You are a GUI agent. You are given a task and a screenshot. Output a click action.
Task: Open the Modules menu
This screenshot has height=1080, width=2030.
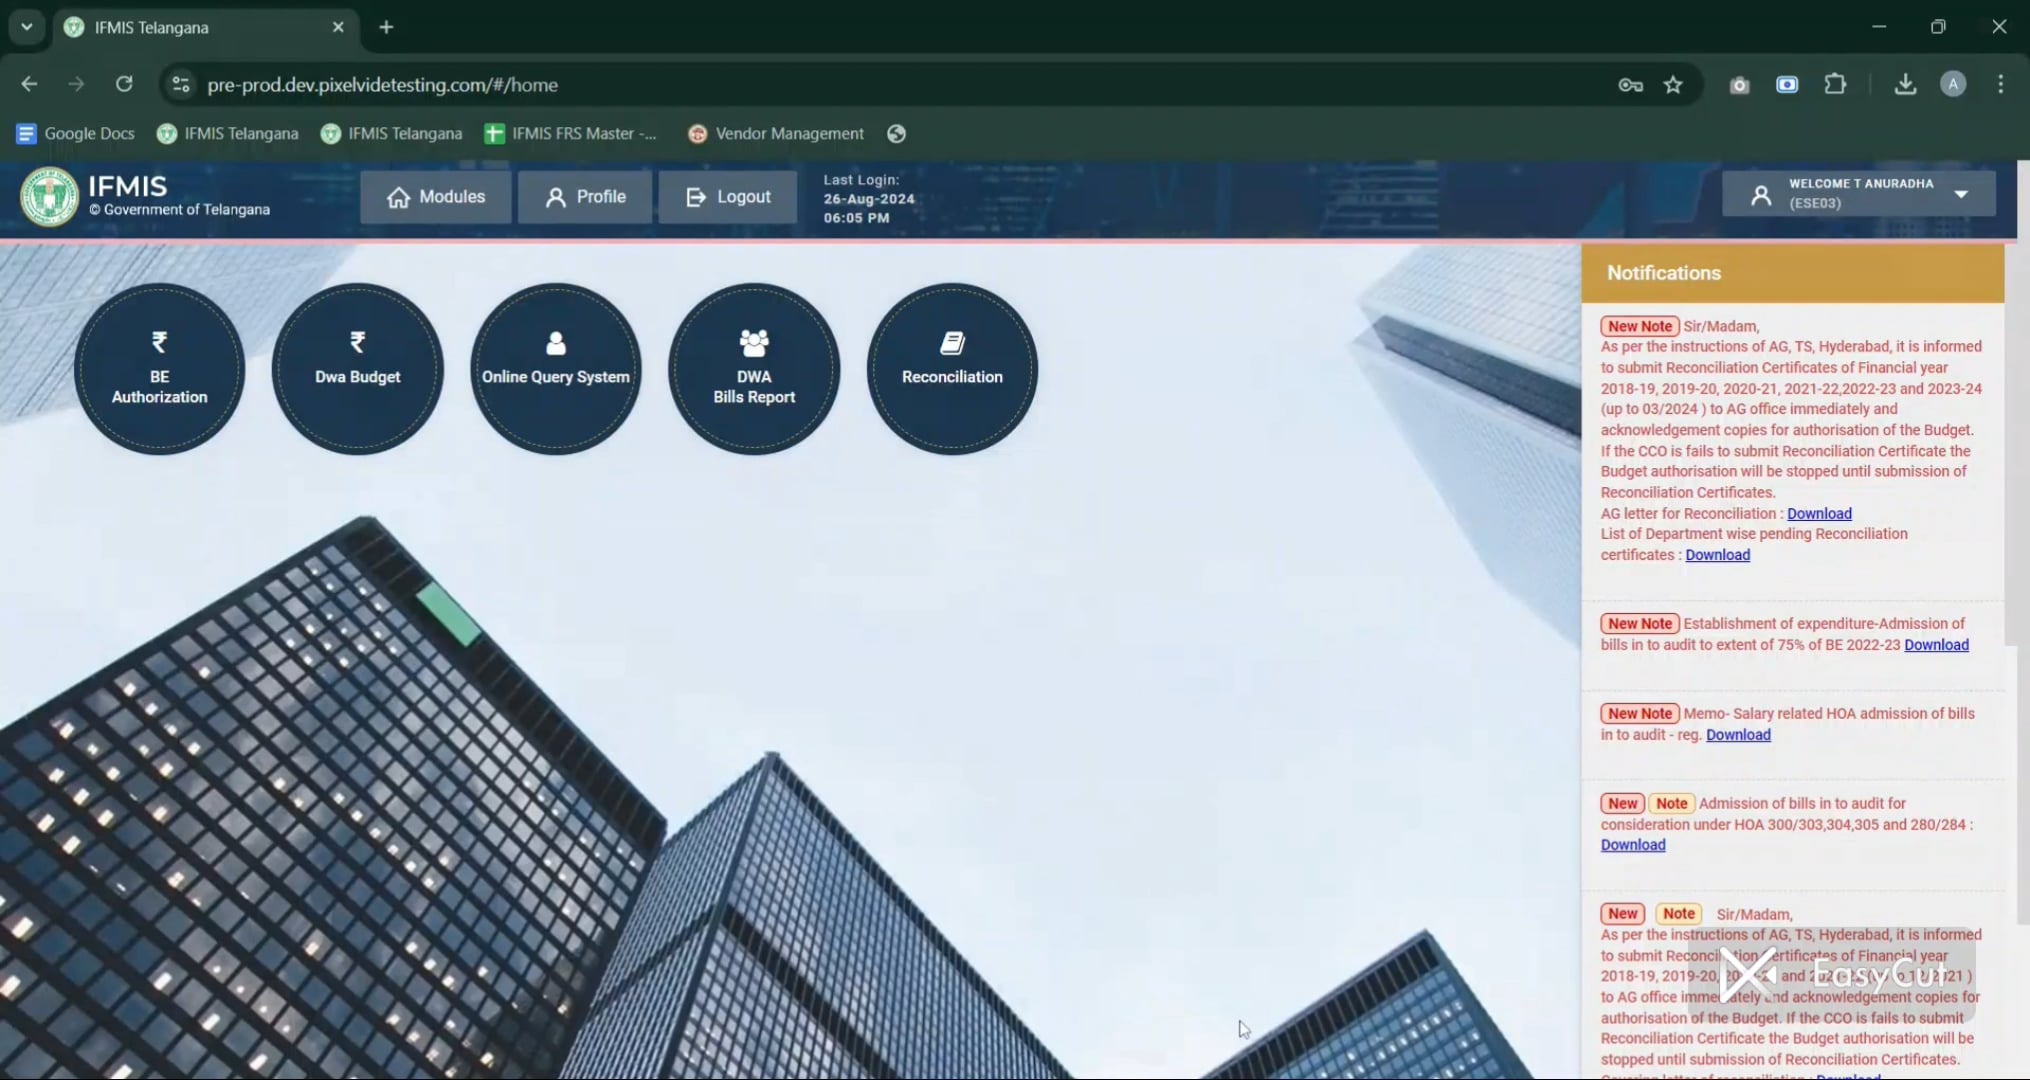pyautogui.click(x=435, y=196)
